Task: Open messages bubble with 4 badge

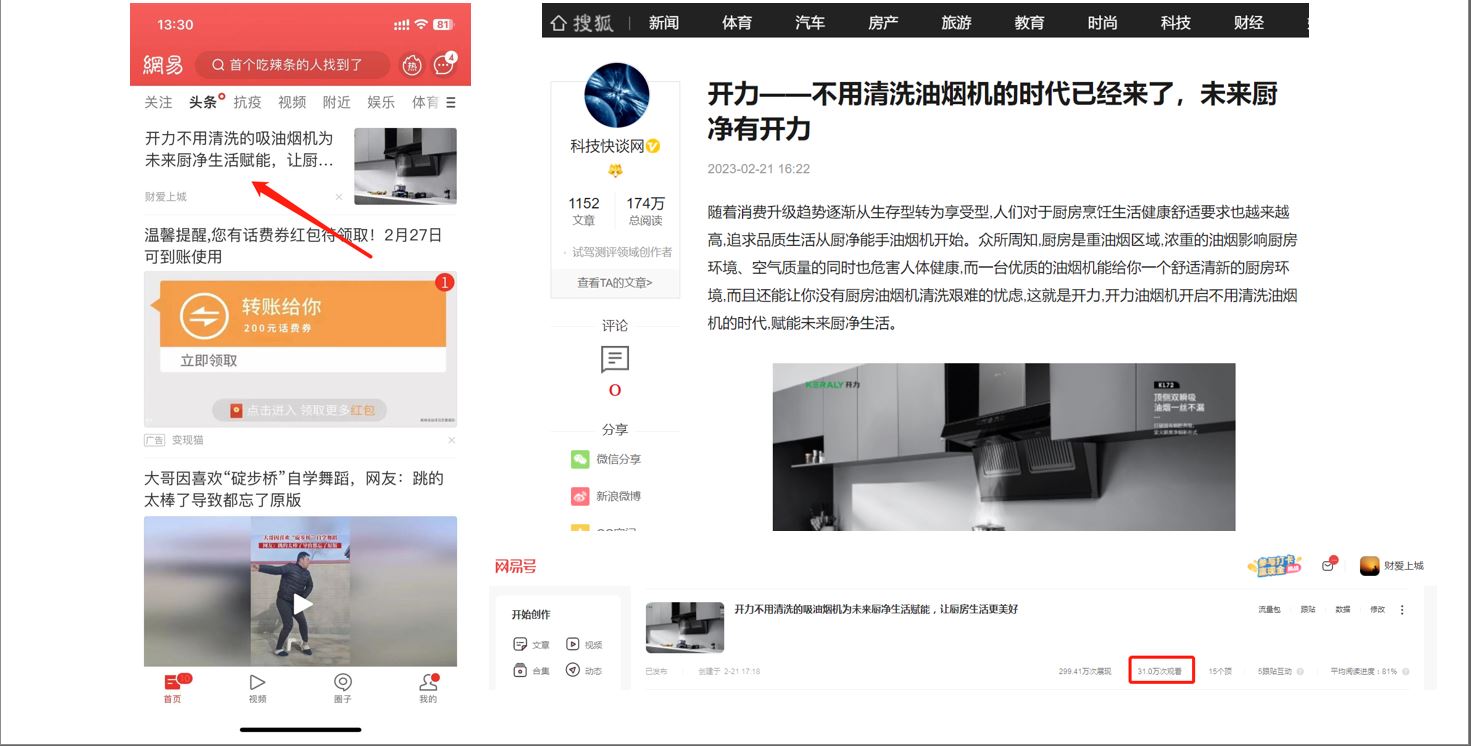Action: point(444,66)
